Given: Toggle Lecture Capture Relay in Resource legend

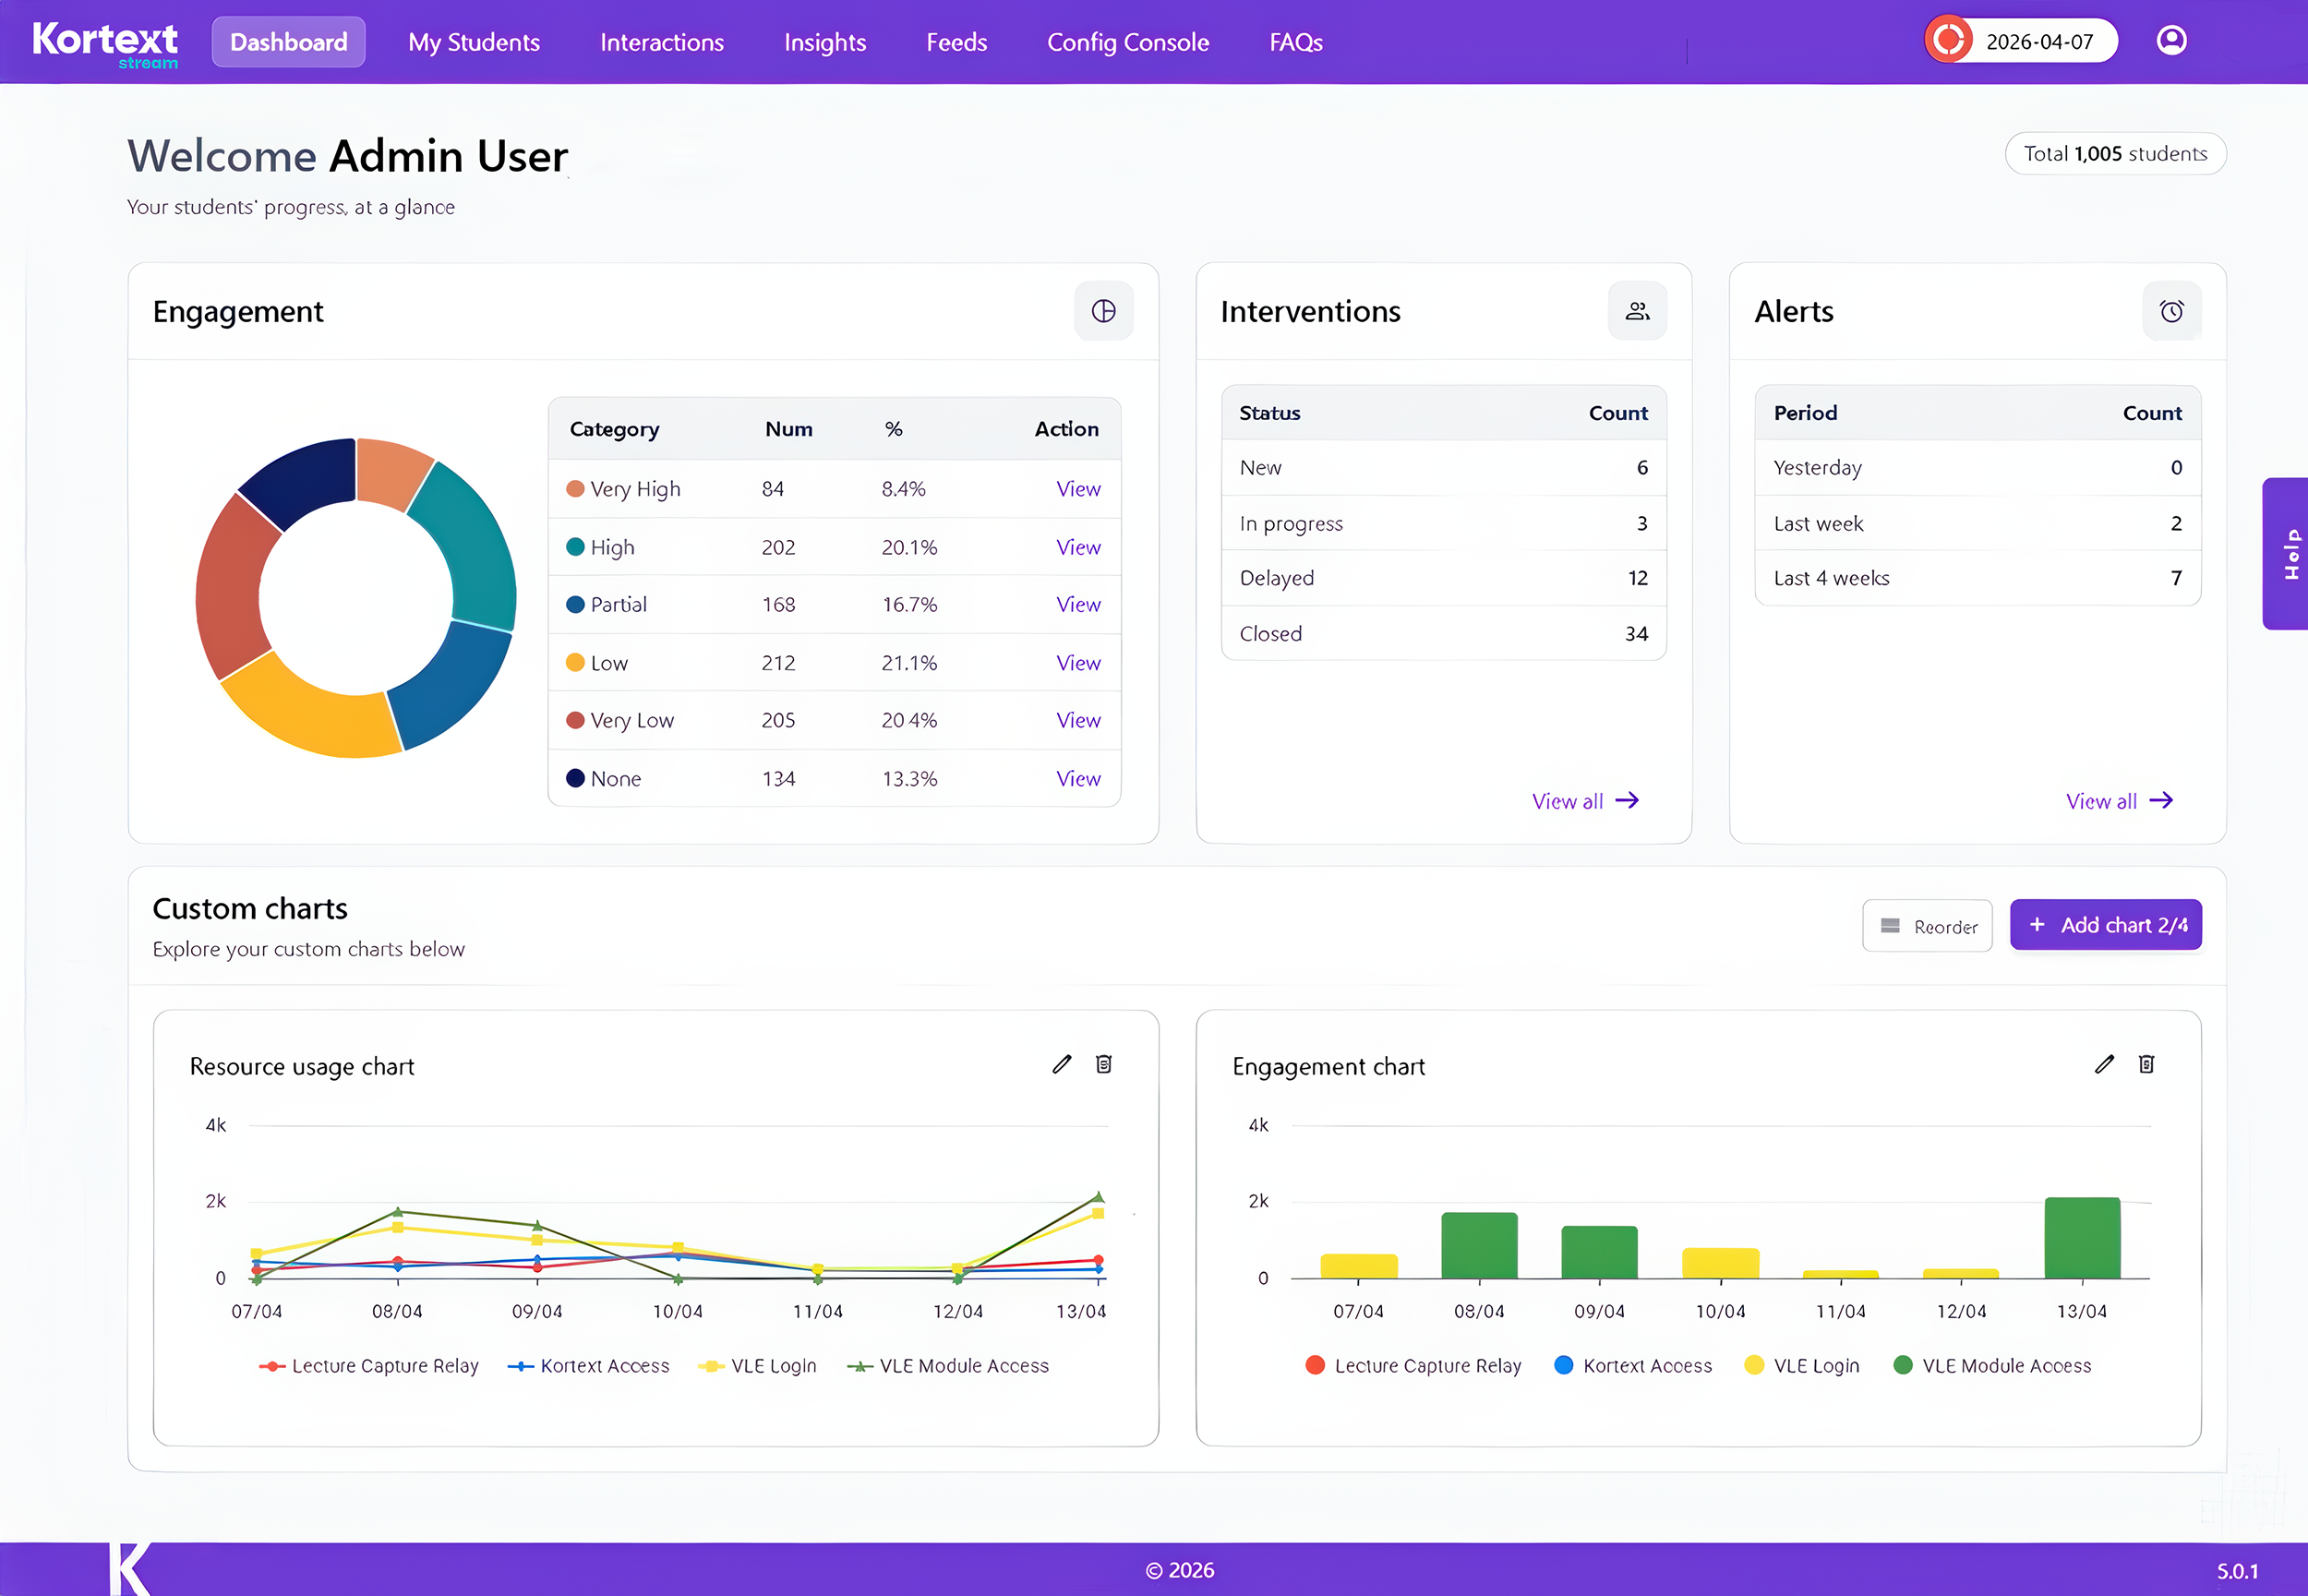Looking at the screenshot, I should pos(369,1366).
